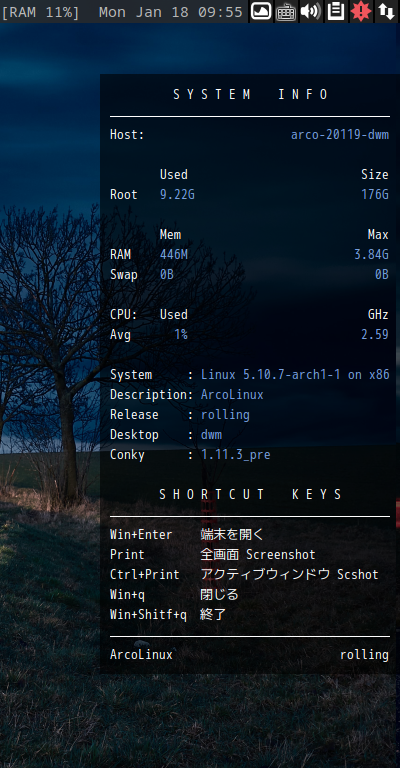Image resolution: width=400 pixels, height=768 pixels.
Task: Click the Win+Shitf+q shortcut entry
Action: (148, 615)
